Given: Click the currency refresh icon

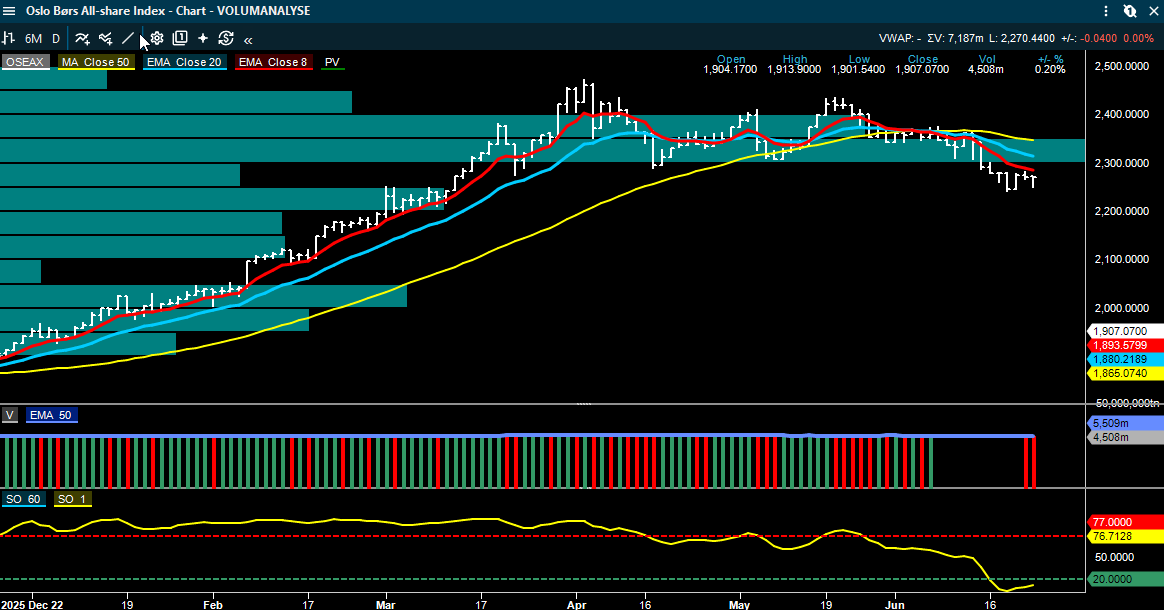Looking at the screenshot, I should [x=226, y=39].
